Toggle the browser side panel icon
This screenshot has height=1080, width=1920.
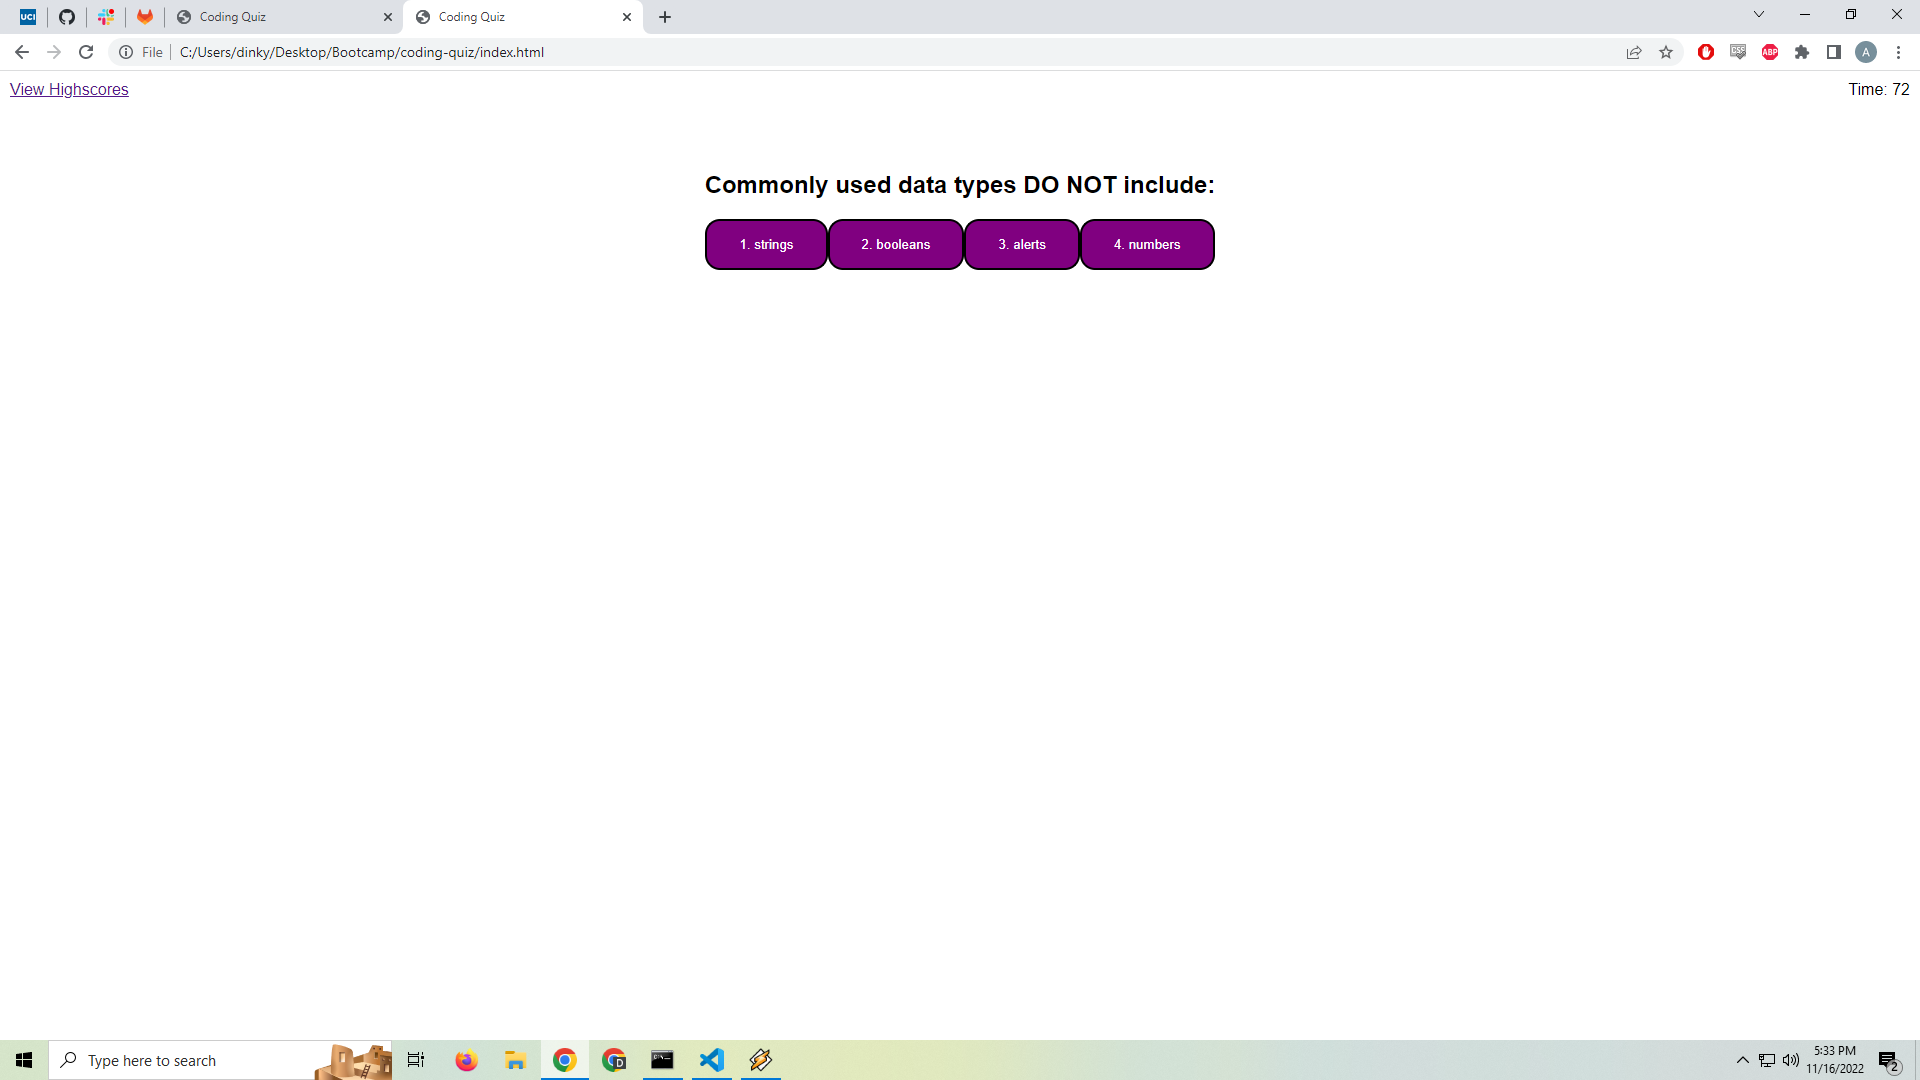pyautogui.click(x=1834, y=52)
